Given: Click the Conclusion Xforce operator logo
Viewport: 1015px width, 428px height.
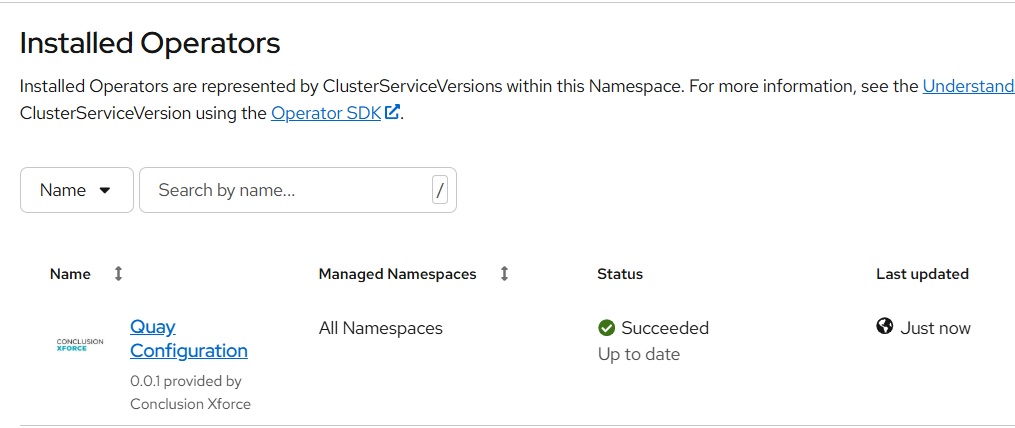Looking at the screenshot, I should (80, 345).
